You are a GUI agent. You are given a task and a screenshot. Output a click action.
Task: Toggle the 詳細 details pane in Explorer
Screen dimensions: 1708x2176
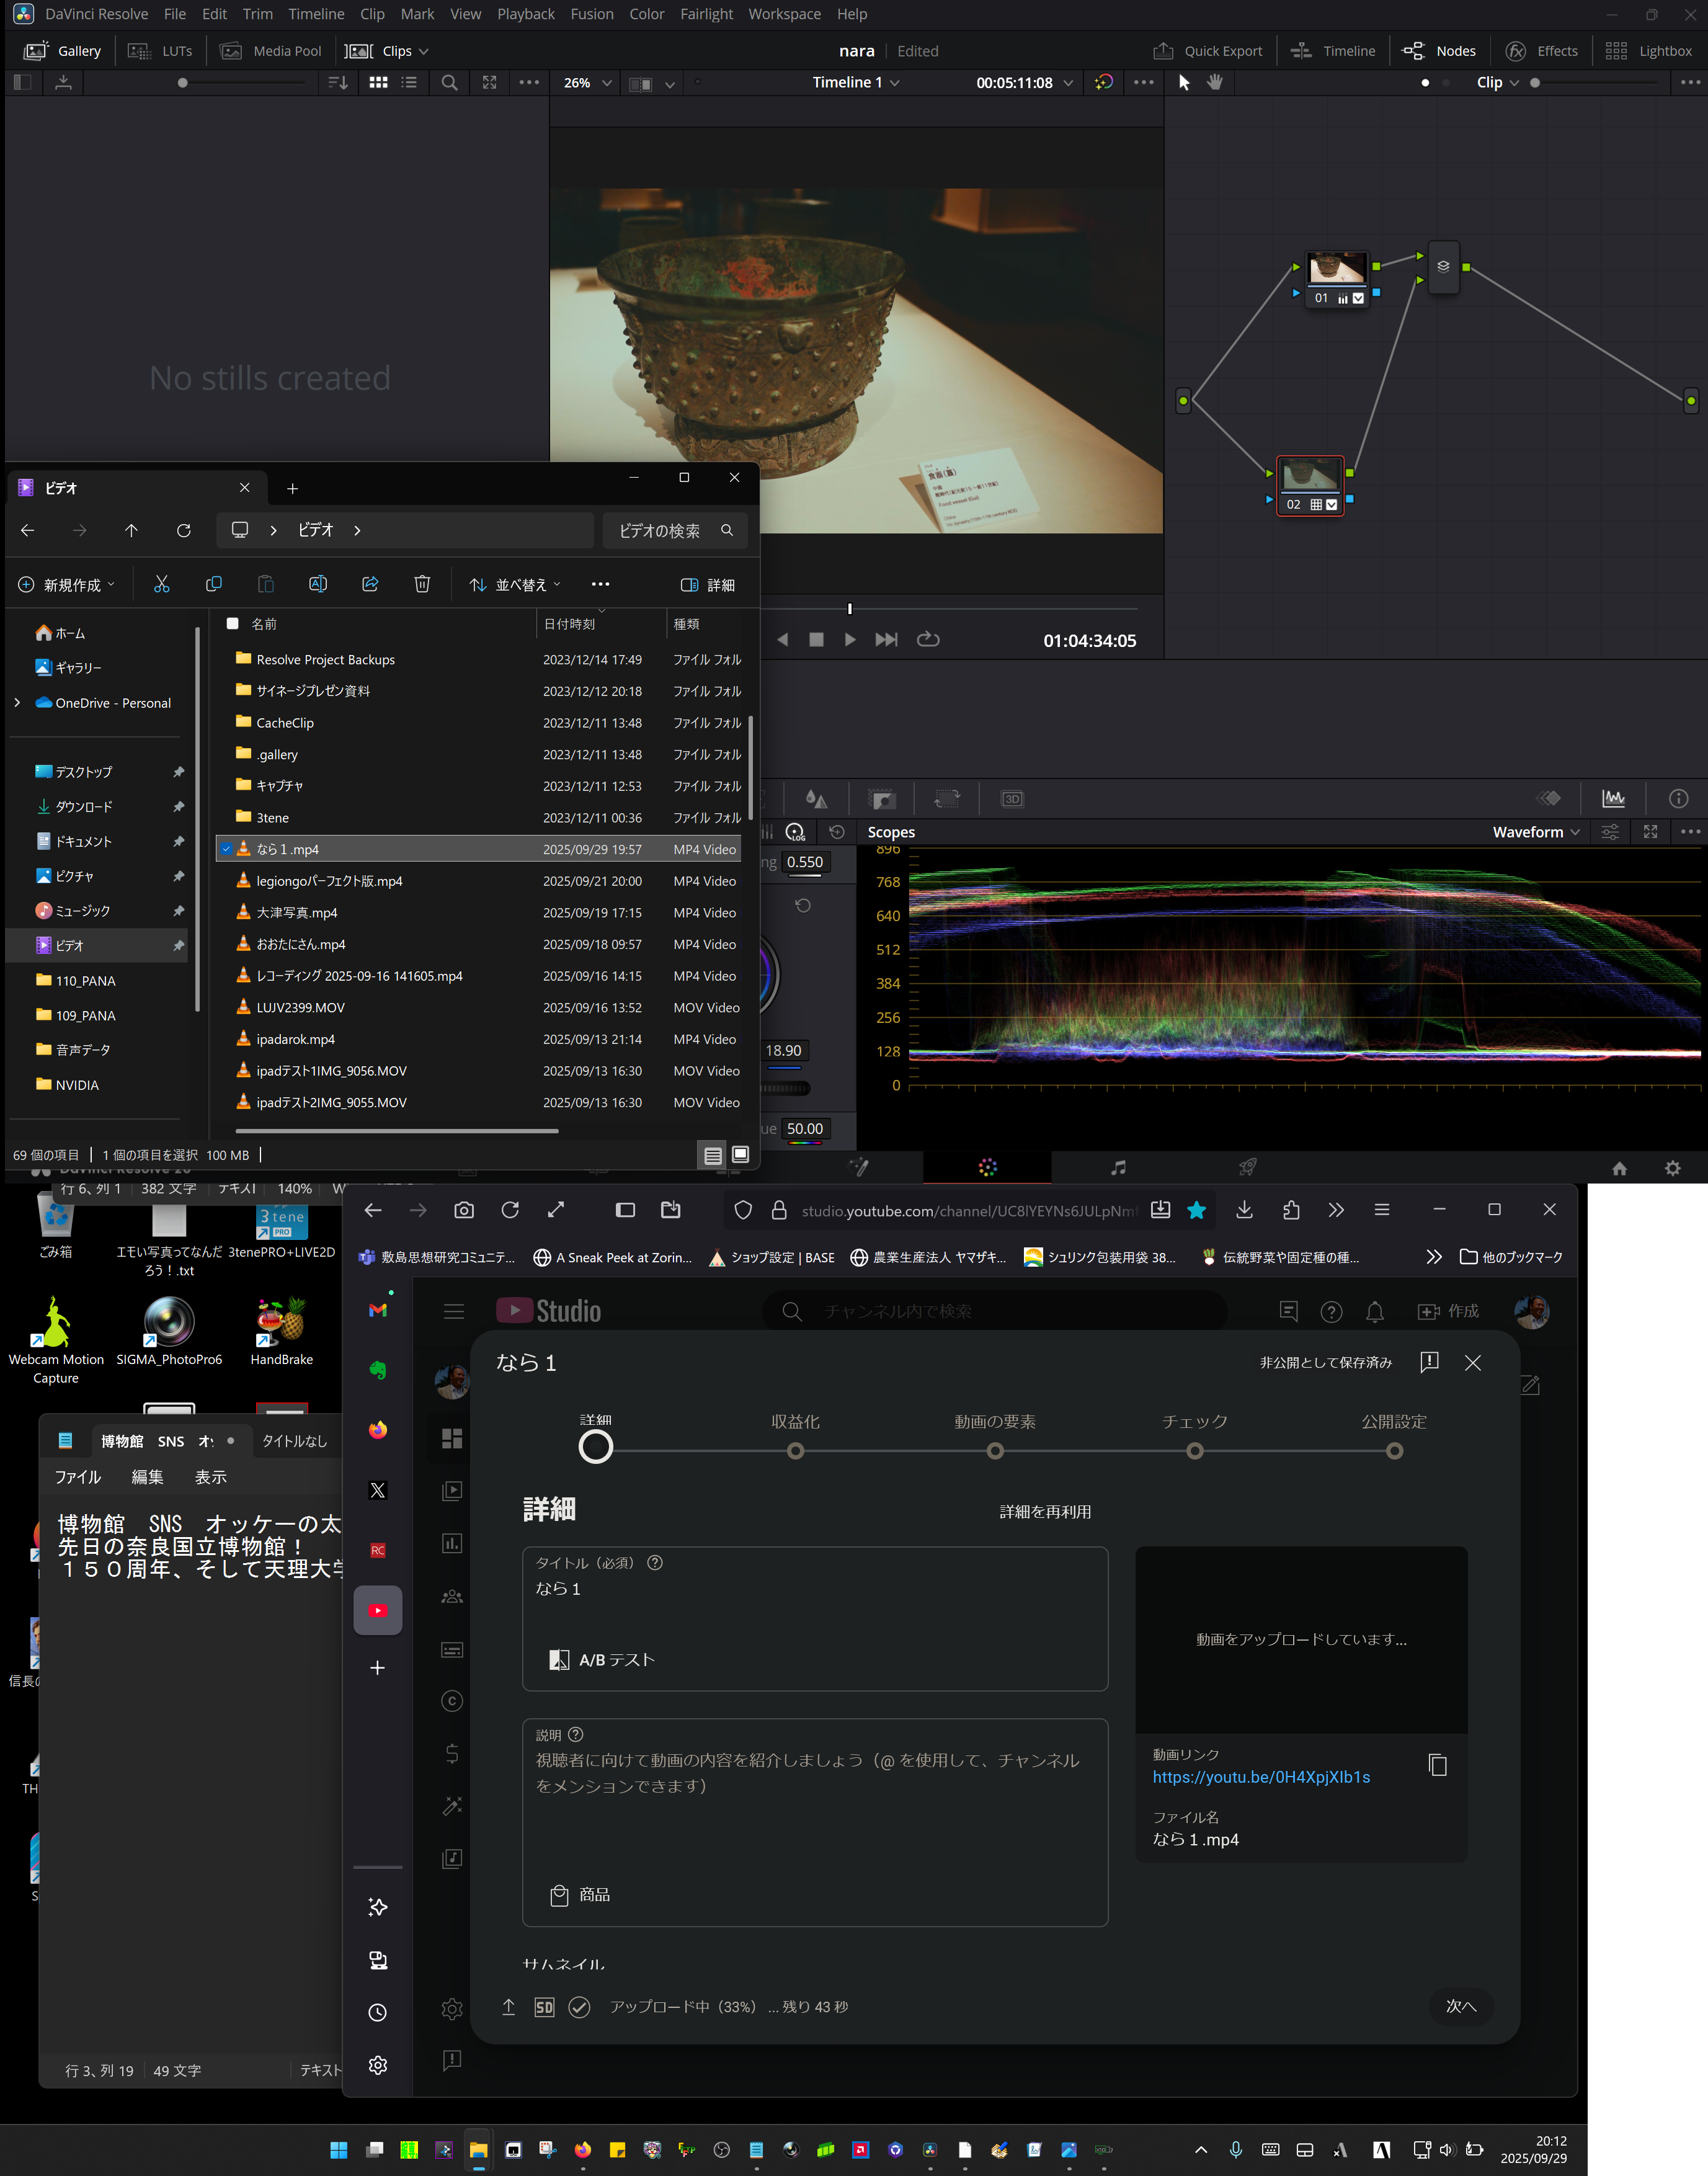pyautogui.click(x=707, y=585)
